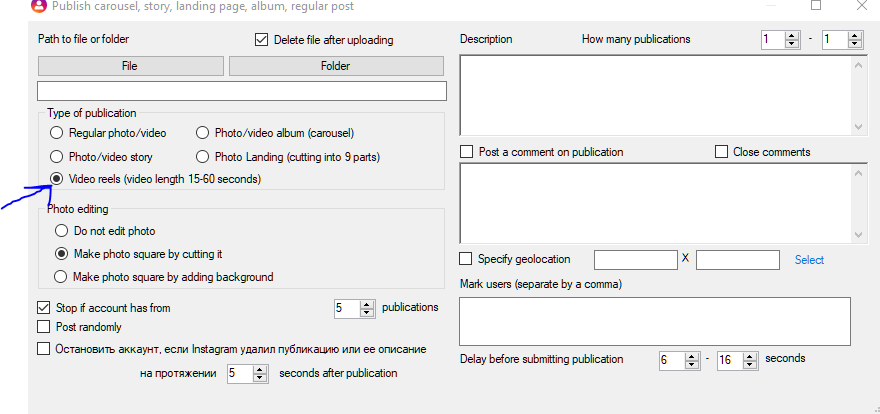880x414 pixels.
Task: Decrease the maximum delay seconds value
Action: point(751,364)
